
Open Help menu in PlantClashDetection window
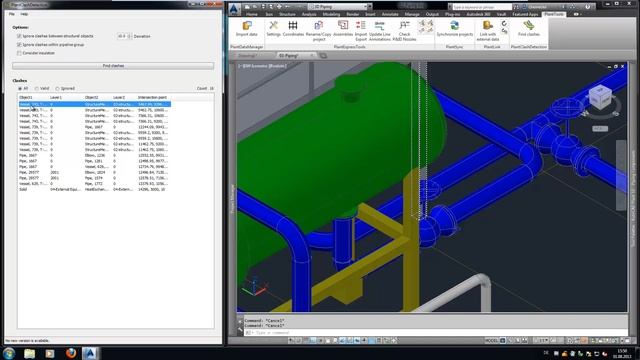tap(24, 14)
